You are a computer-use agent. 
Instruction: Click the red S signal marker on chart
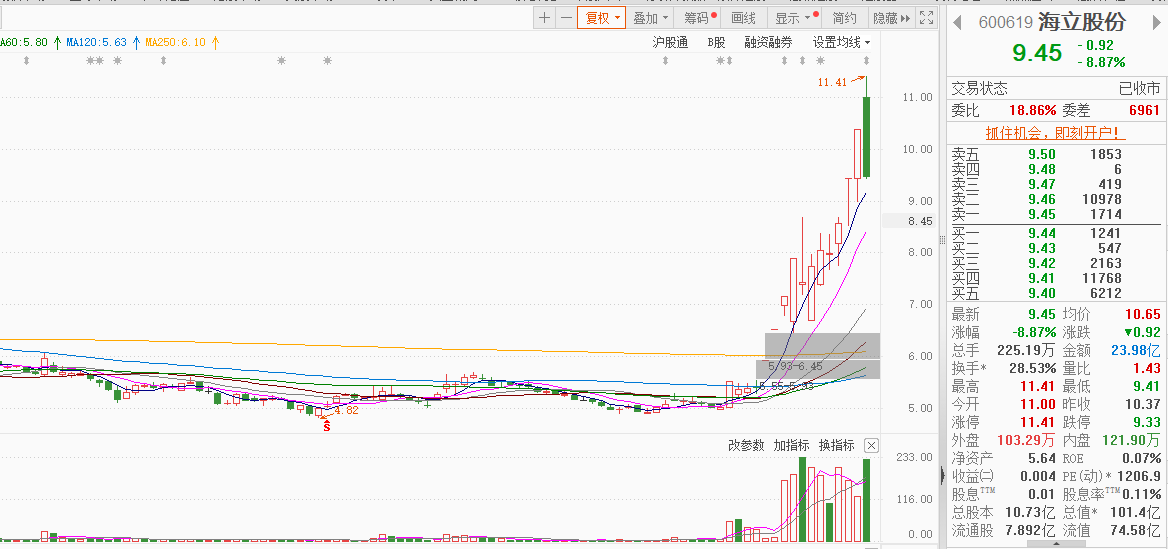pos(325,426)
